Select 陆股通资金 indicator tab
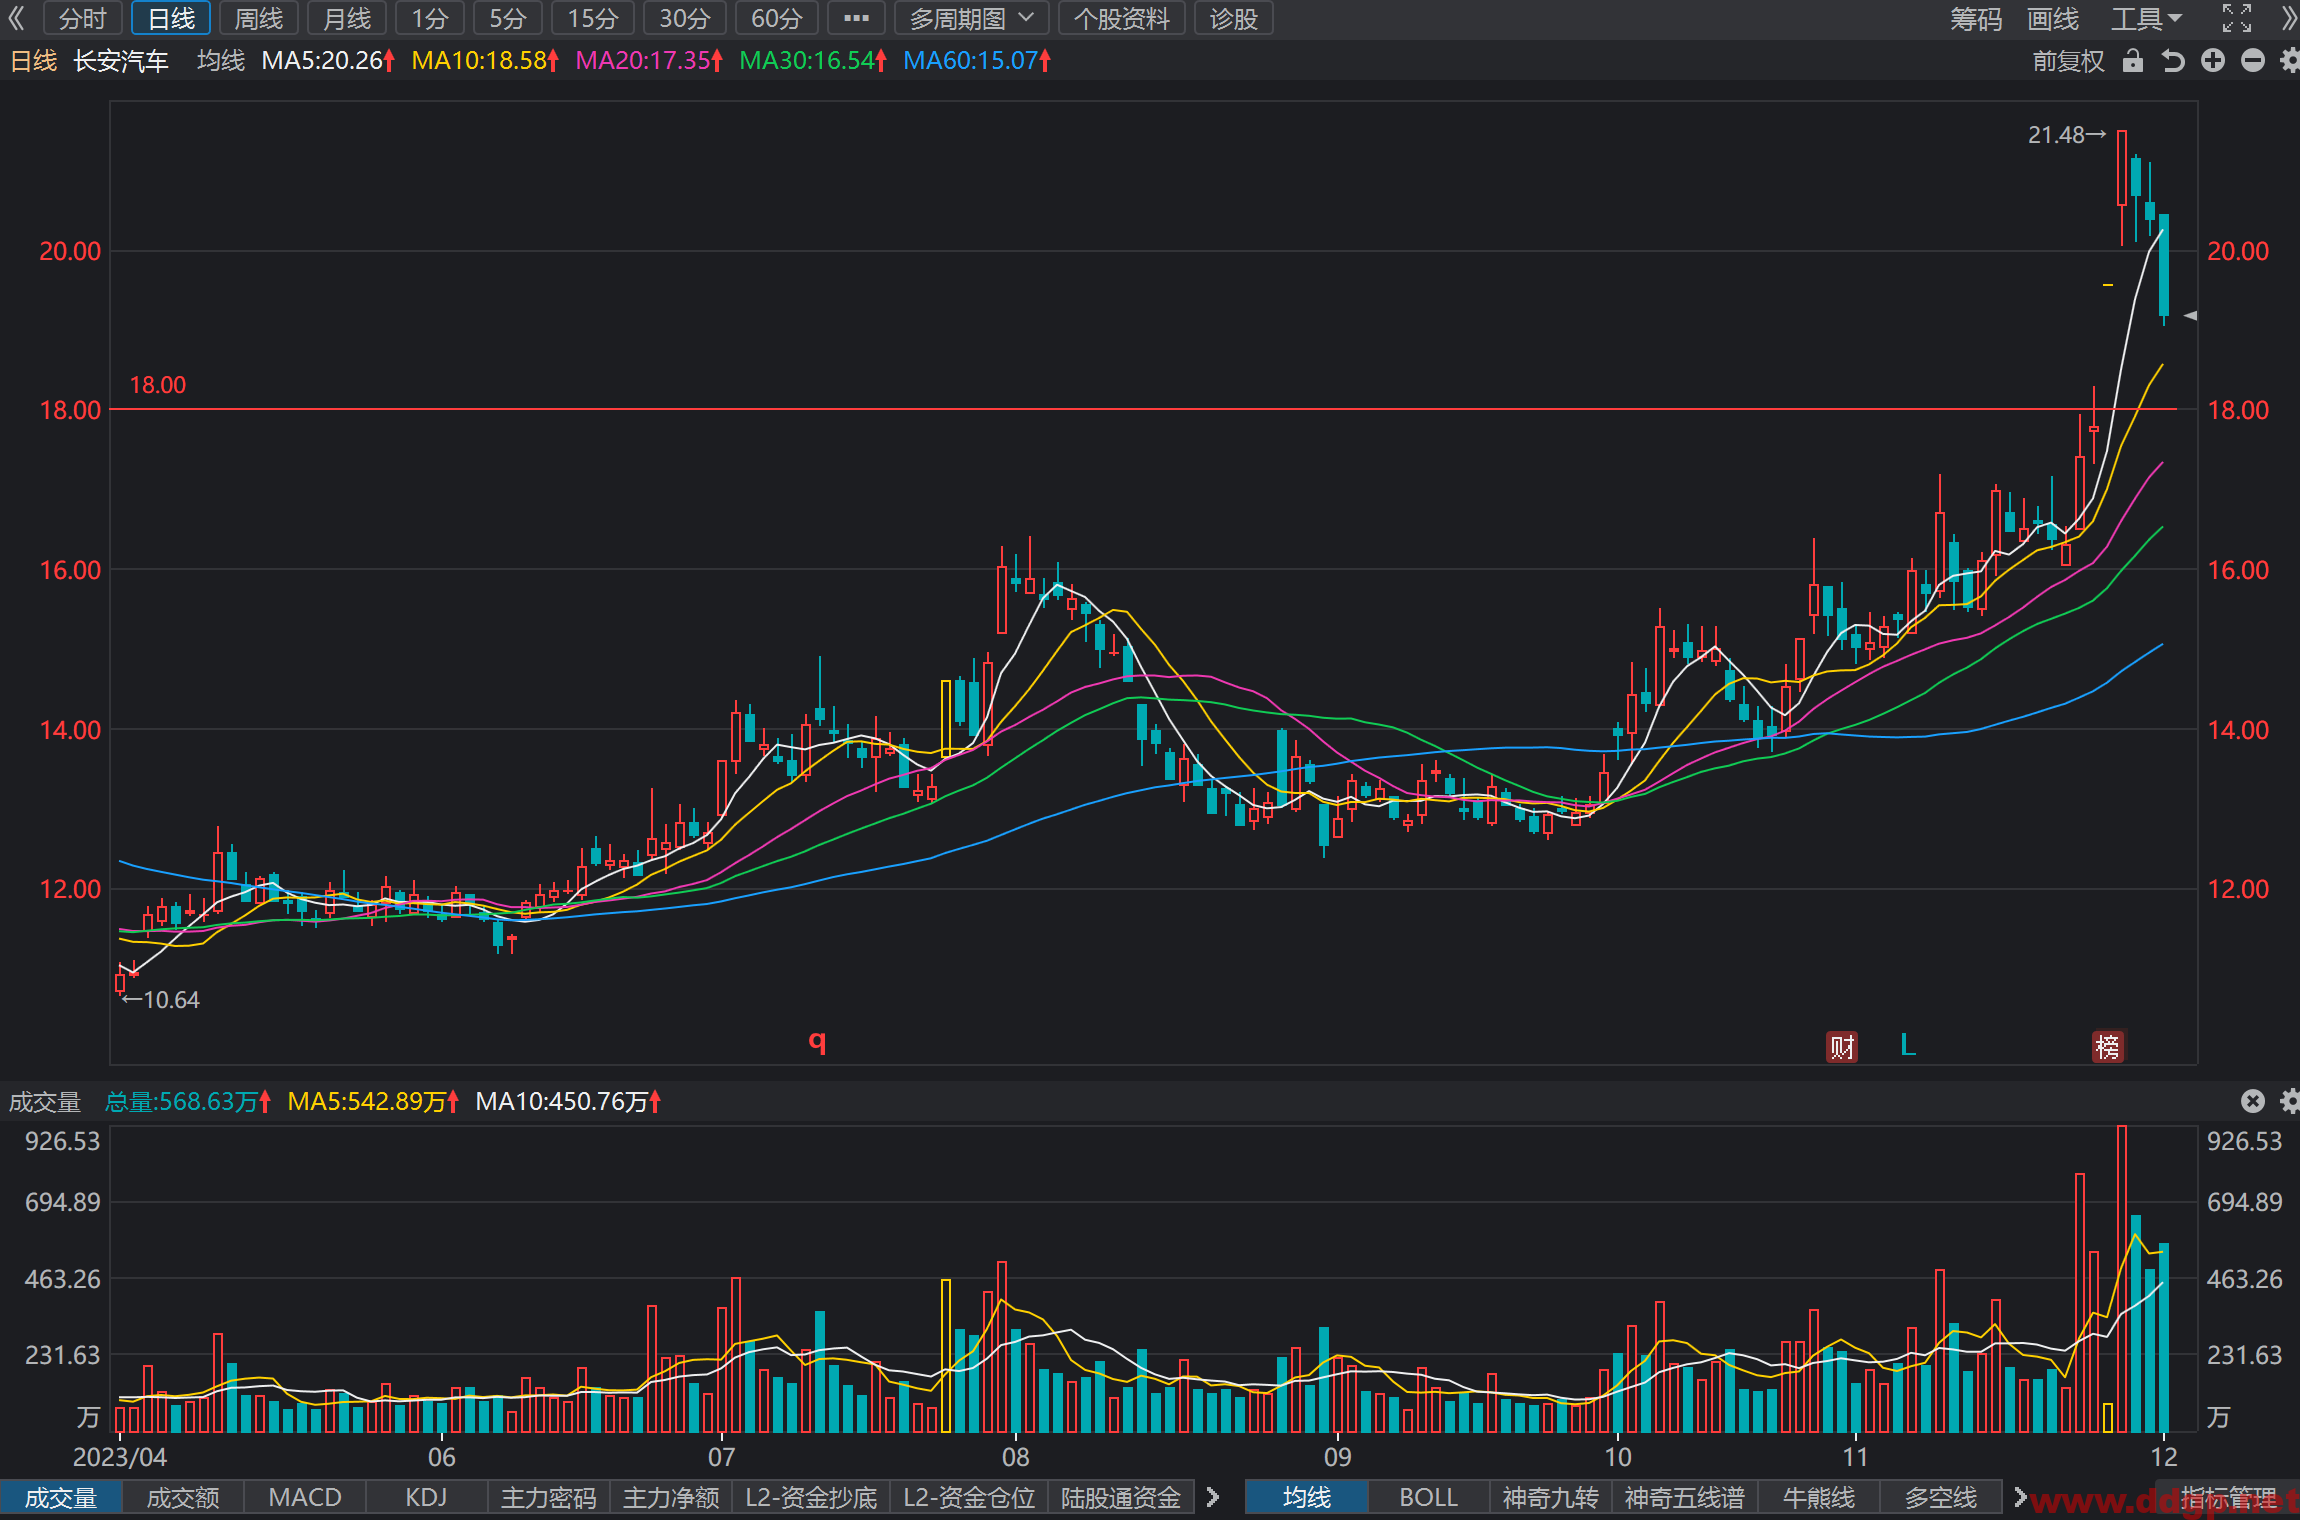 (1121, 1497)
